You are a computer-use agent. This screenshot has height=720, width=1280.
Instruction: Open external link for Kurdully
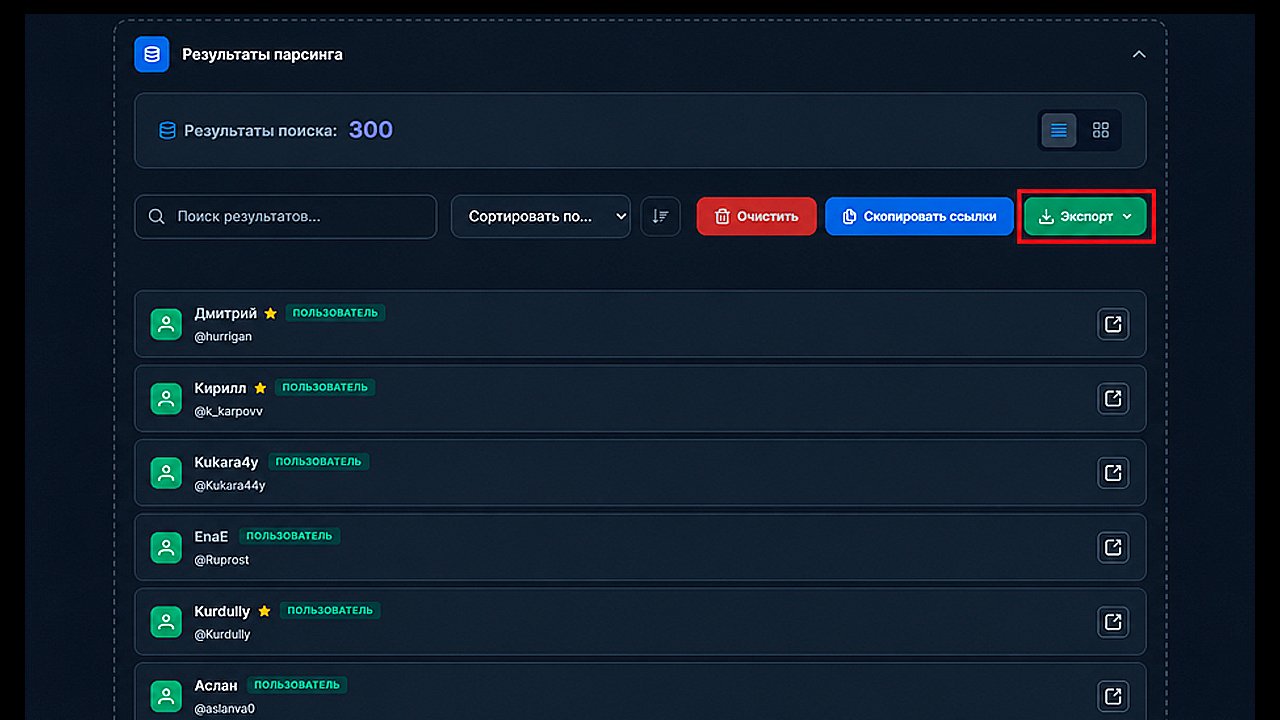coord(1113,621)
